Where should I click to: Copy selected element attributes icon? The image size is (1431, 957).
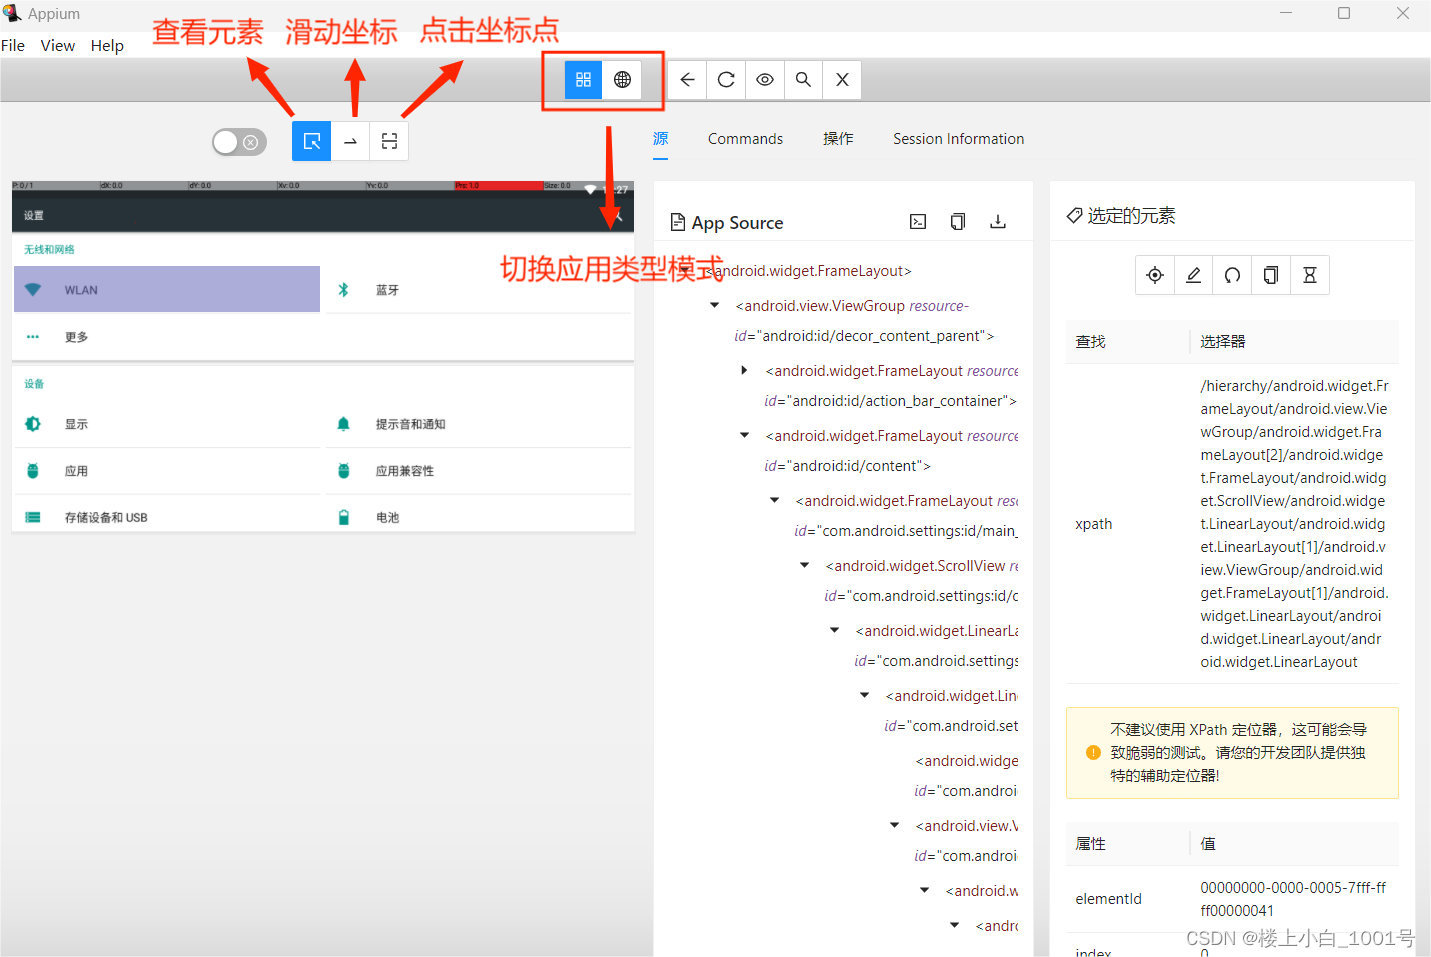point(1271,275)
